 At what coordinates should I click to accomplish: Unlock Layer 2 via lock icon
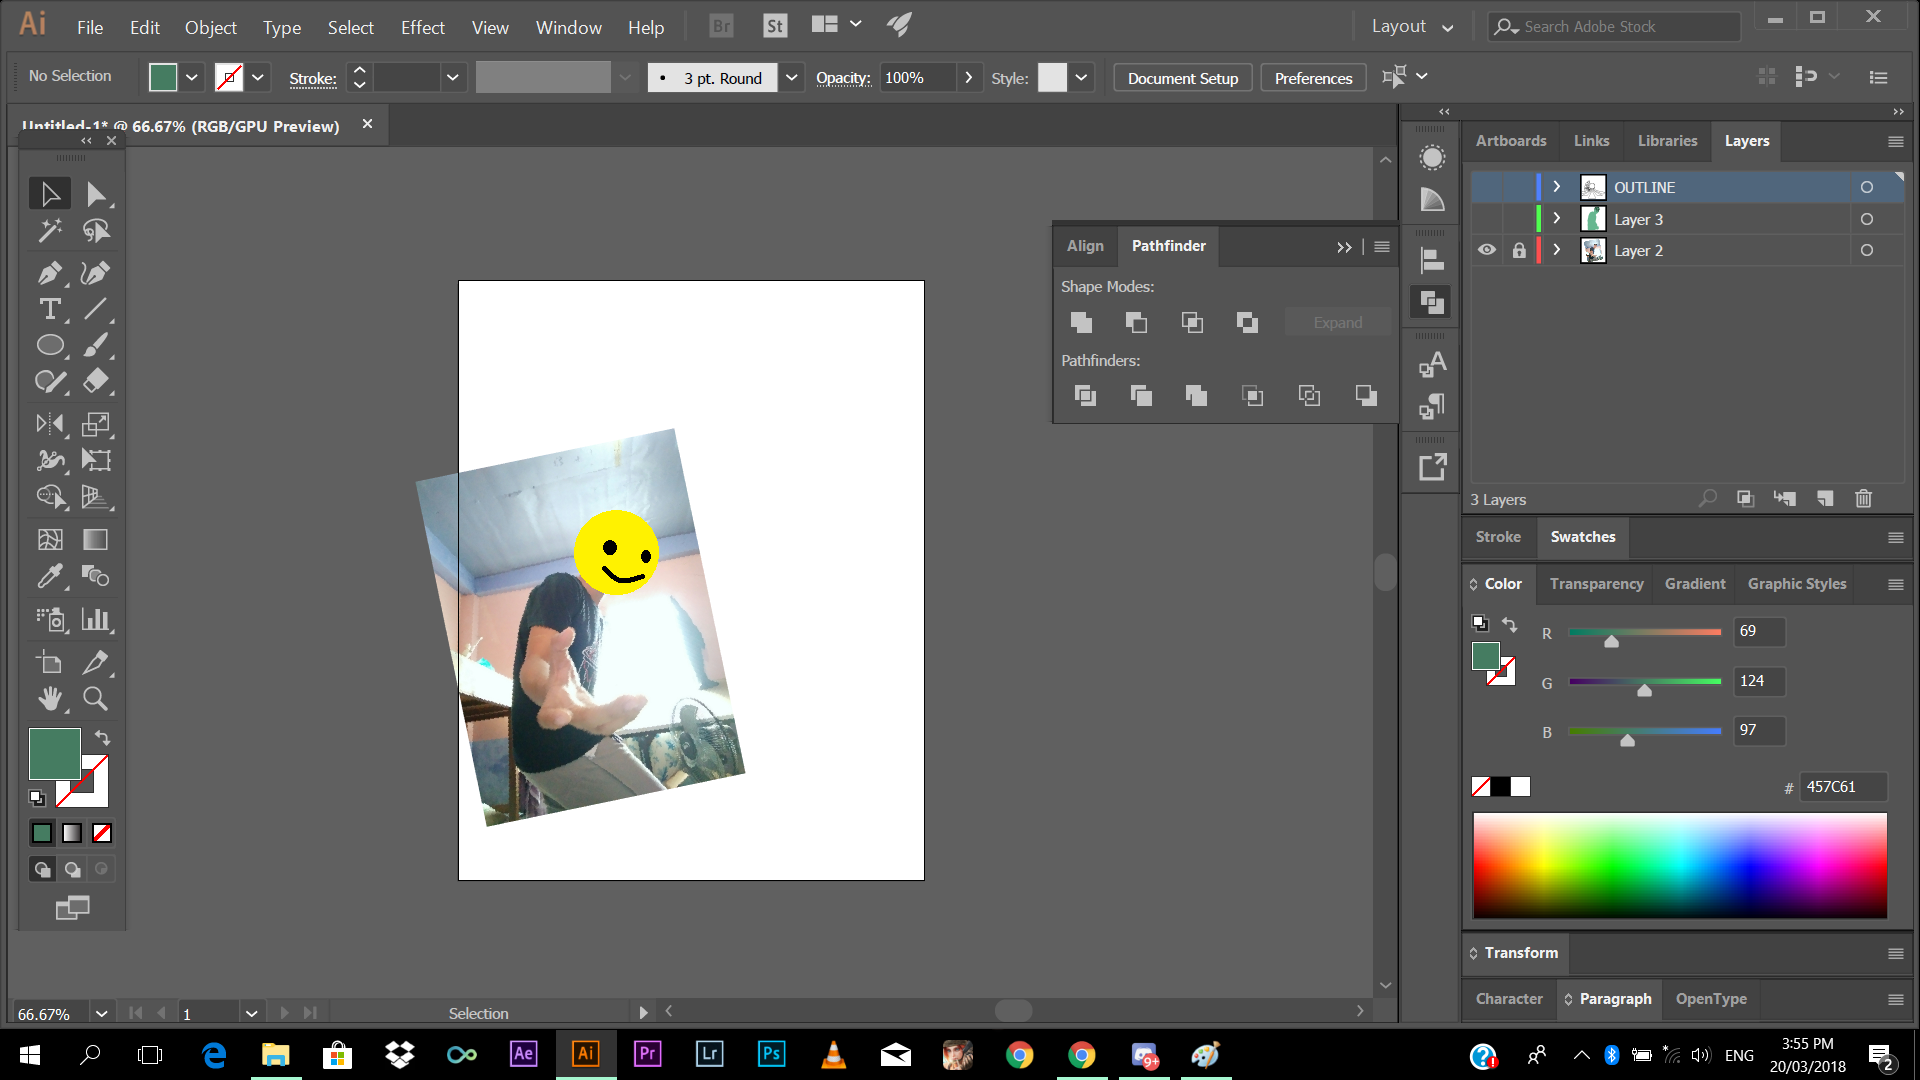click(x=1519, y=250)
